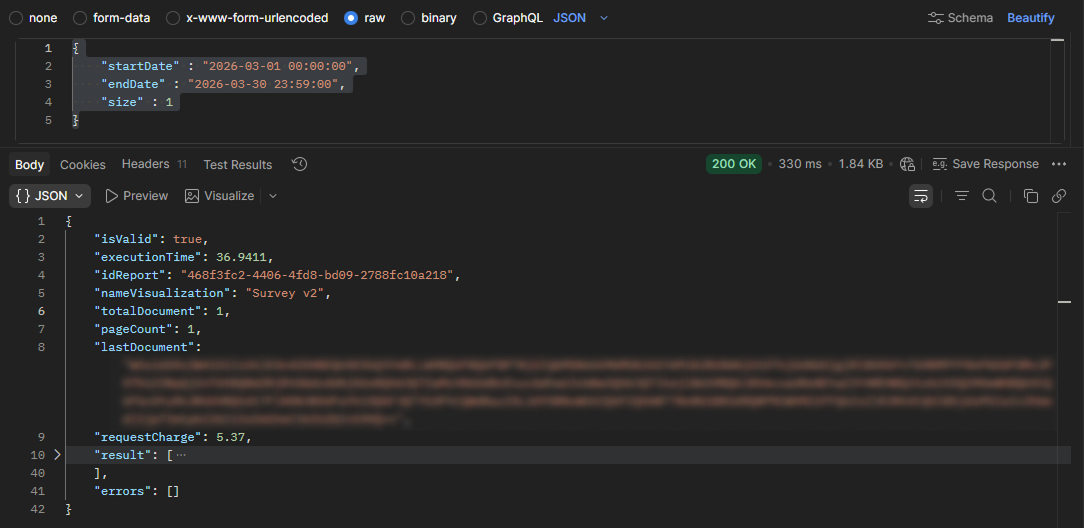The height and width of the screenshot is (528, 1084).
Task: Open the Schema panel
Action: pos(960,18)
